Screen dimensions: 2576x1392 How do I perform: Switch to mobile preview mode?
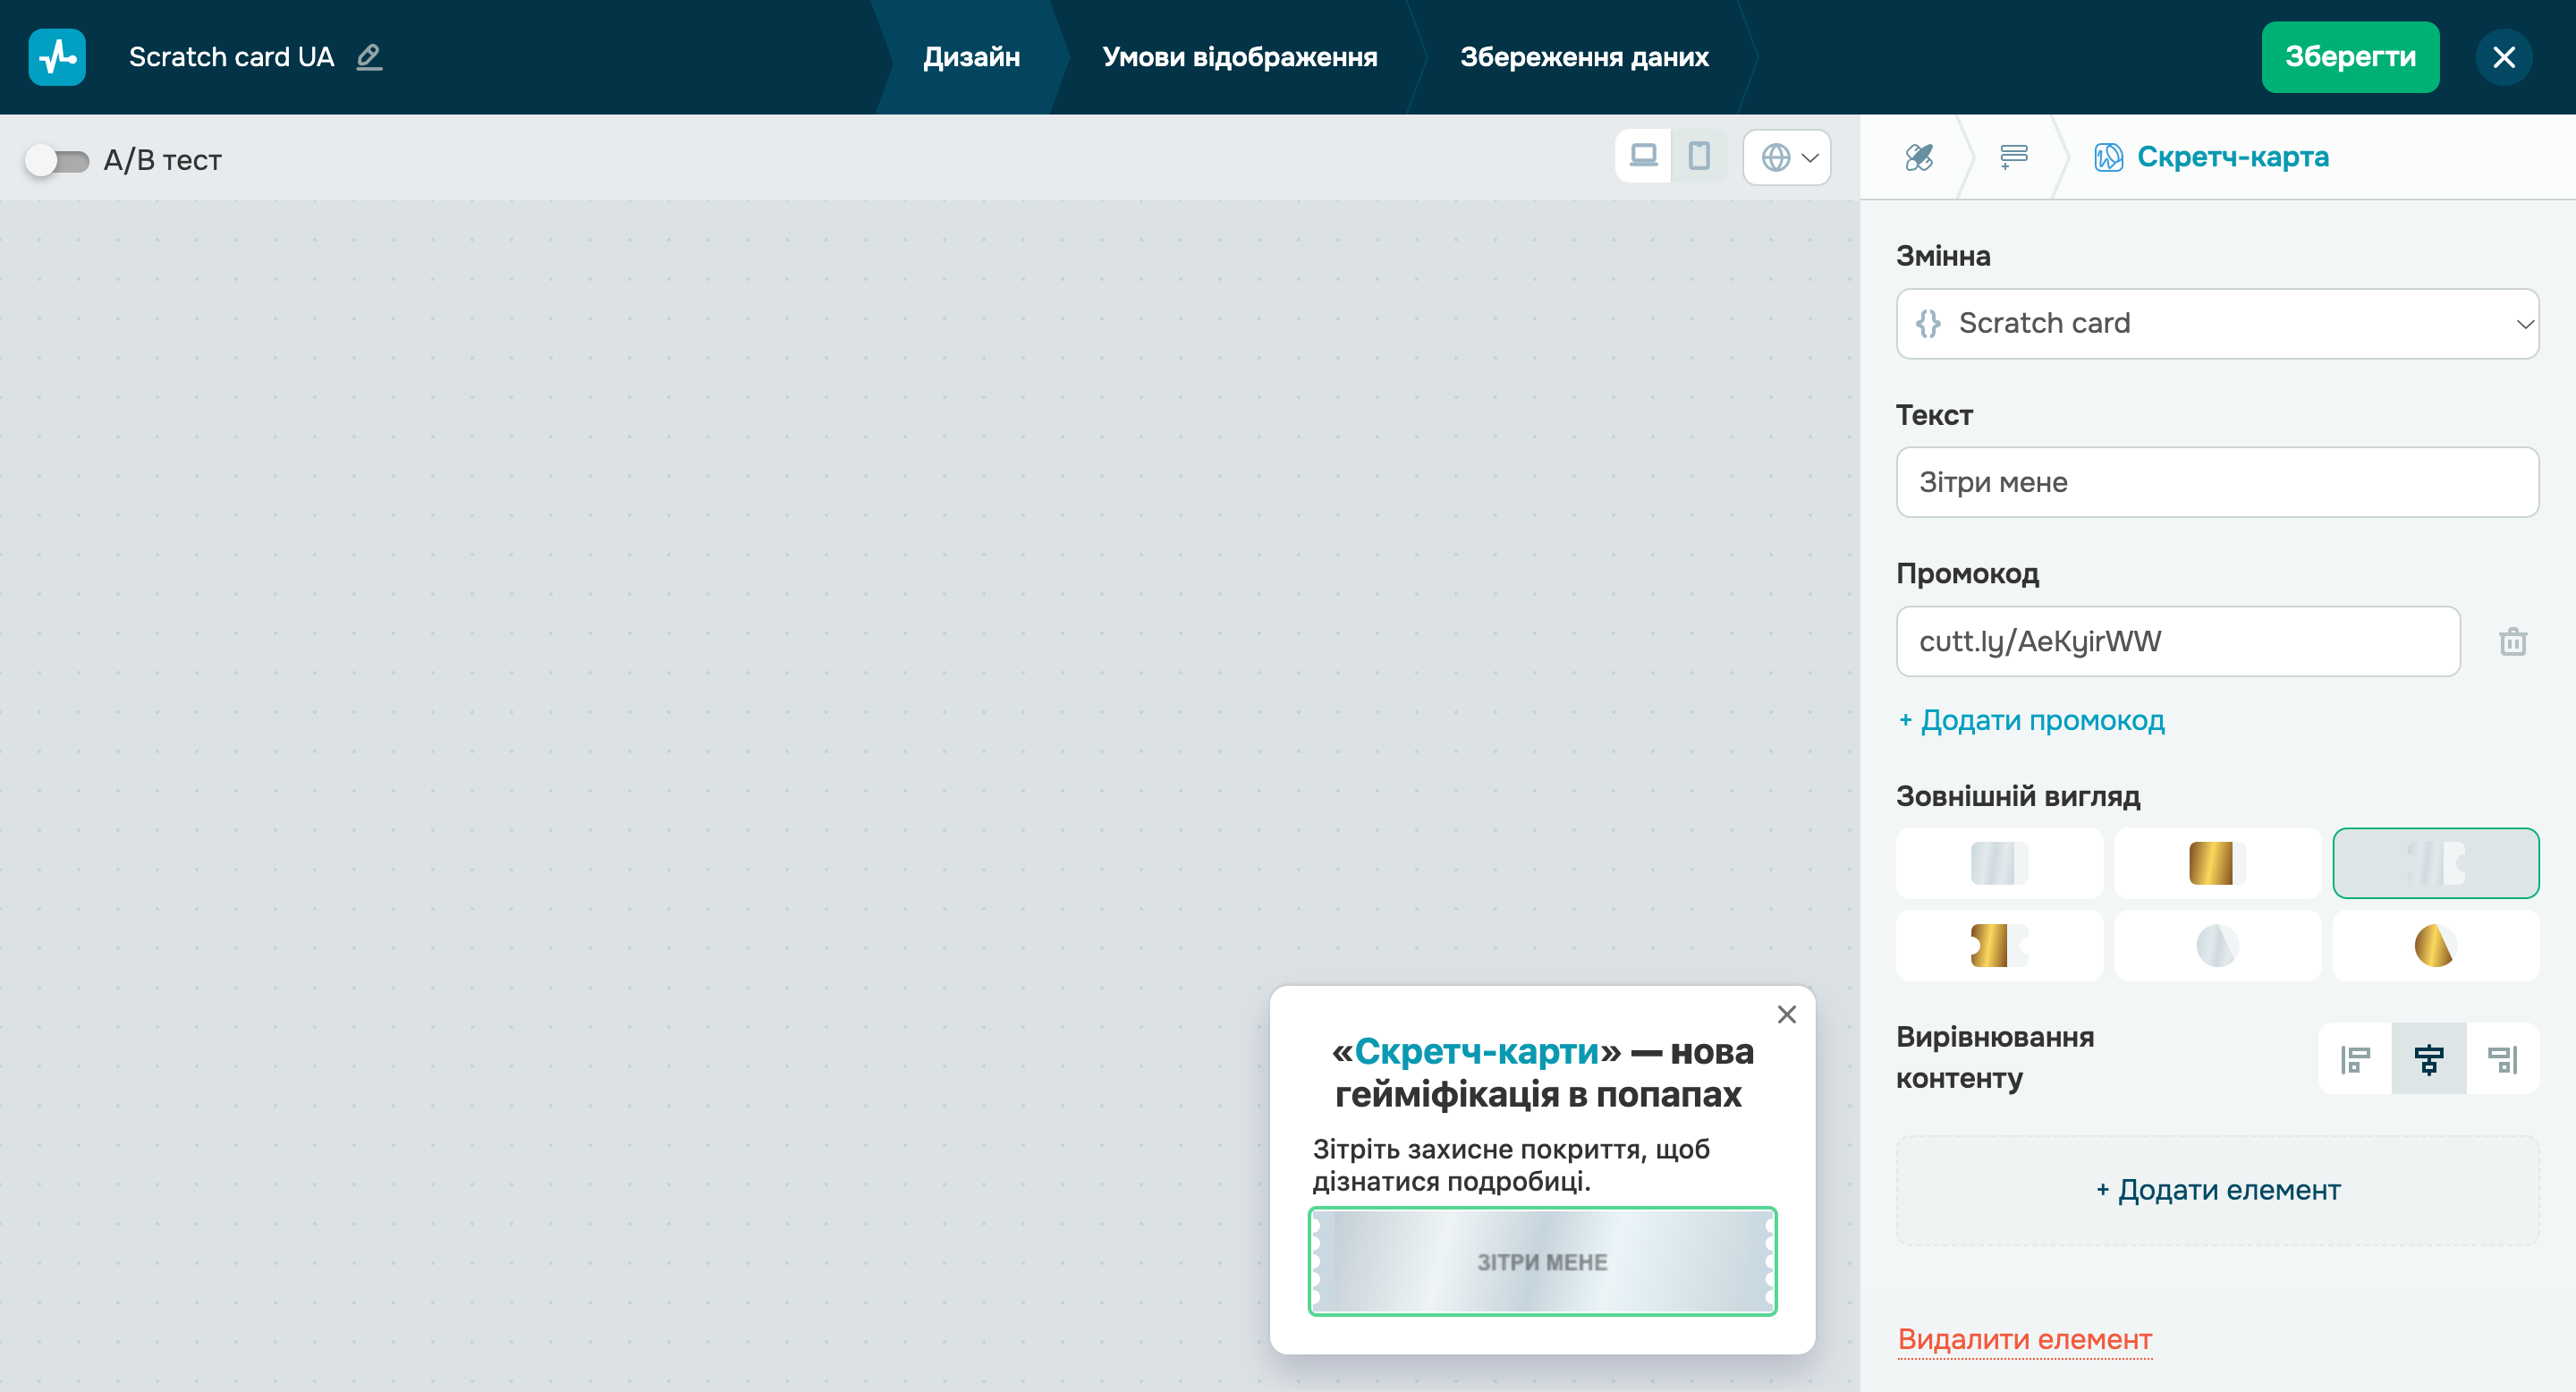tap(1699, 157)
